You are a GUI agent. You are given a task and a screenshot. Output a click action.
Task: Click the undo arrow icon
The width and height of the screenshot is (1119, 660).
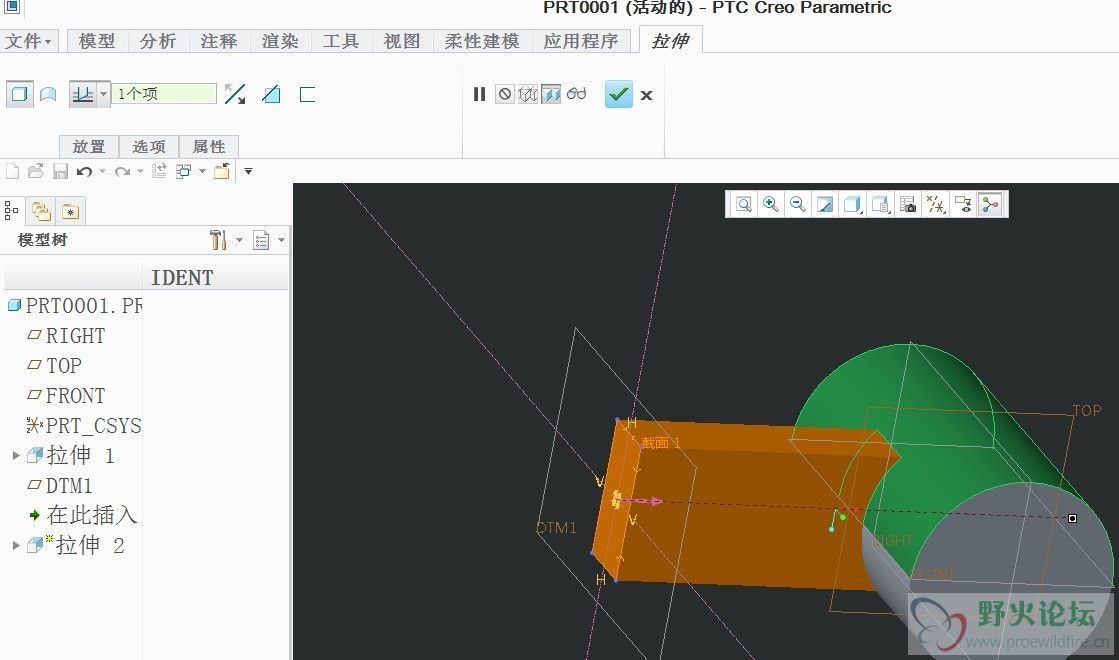84,171
